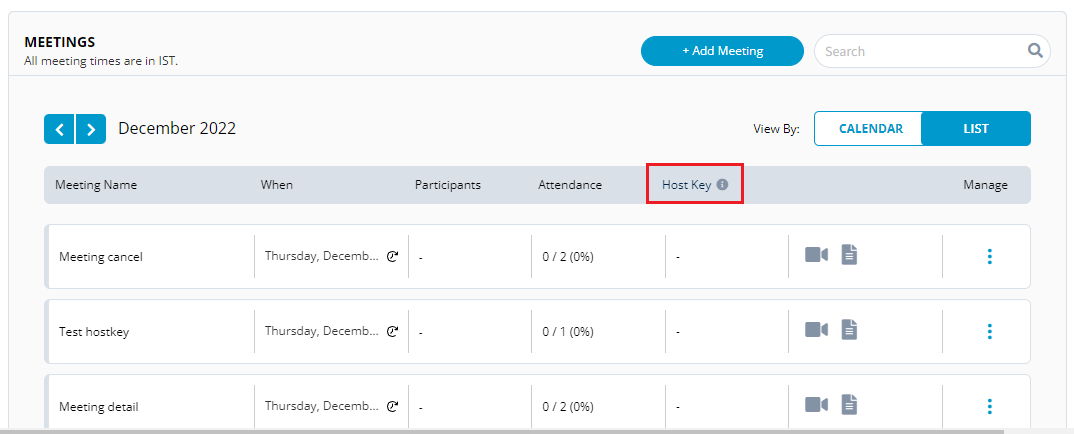Click the Host Key info icon
Viewport: 1074px width, 434px height.
[722, 185]
